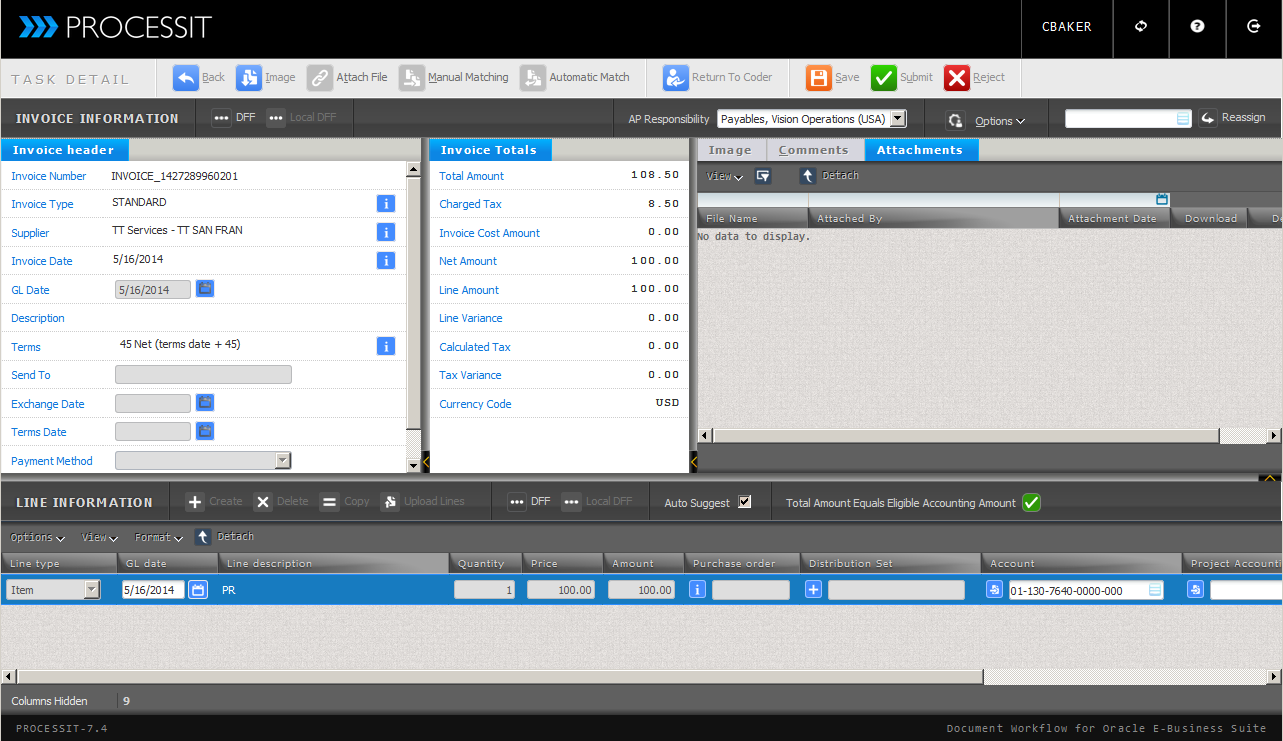The height and width of the screenshot is (741, 1283).
Task: Click the Reassign button
Action: pyautogui.click(x=1233, y=118)
